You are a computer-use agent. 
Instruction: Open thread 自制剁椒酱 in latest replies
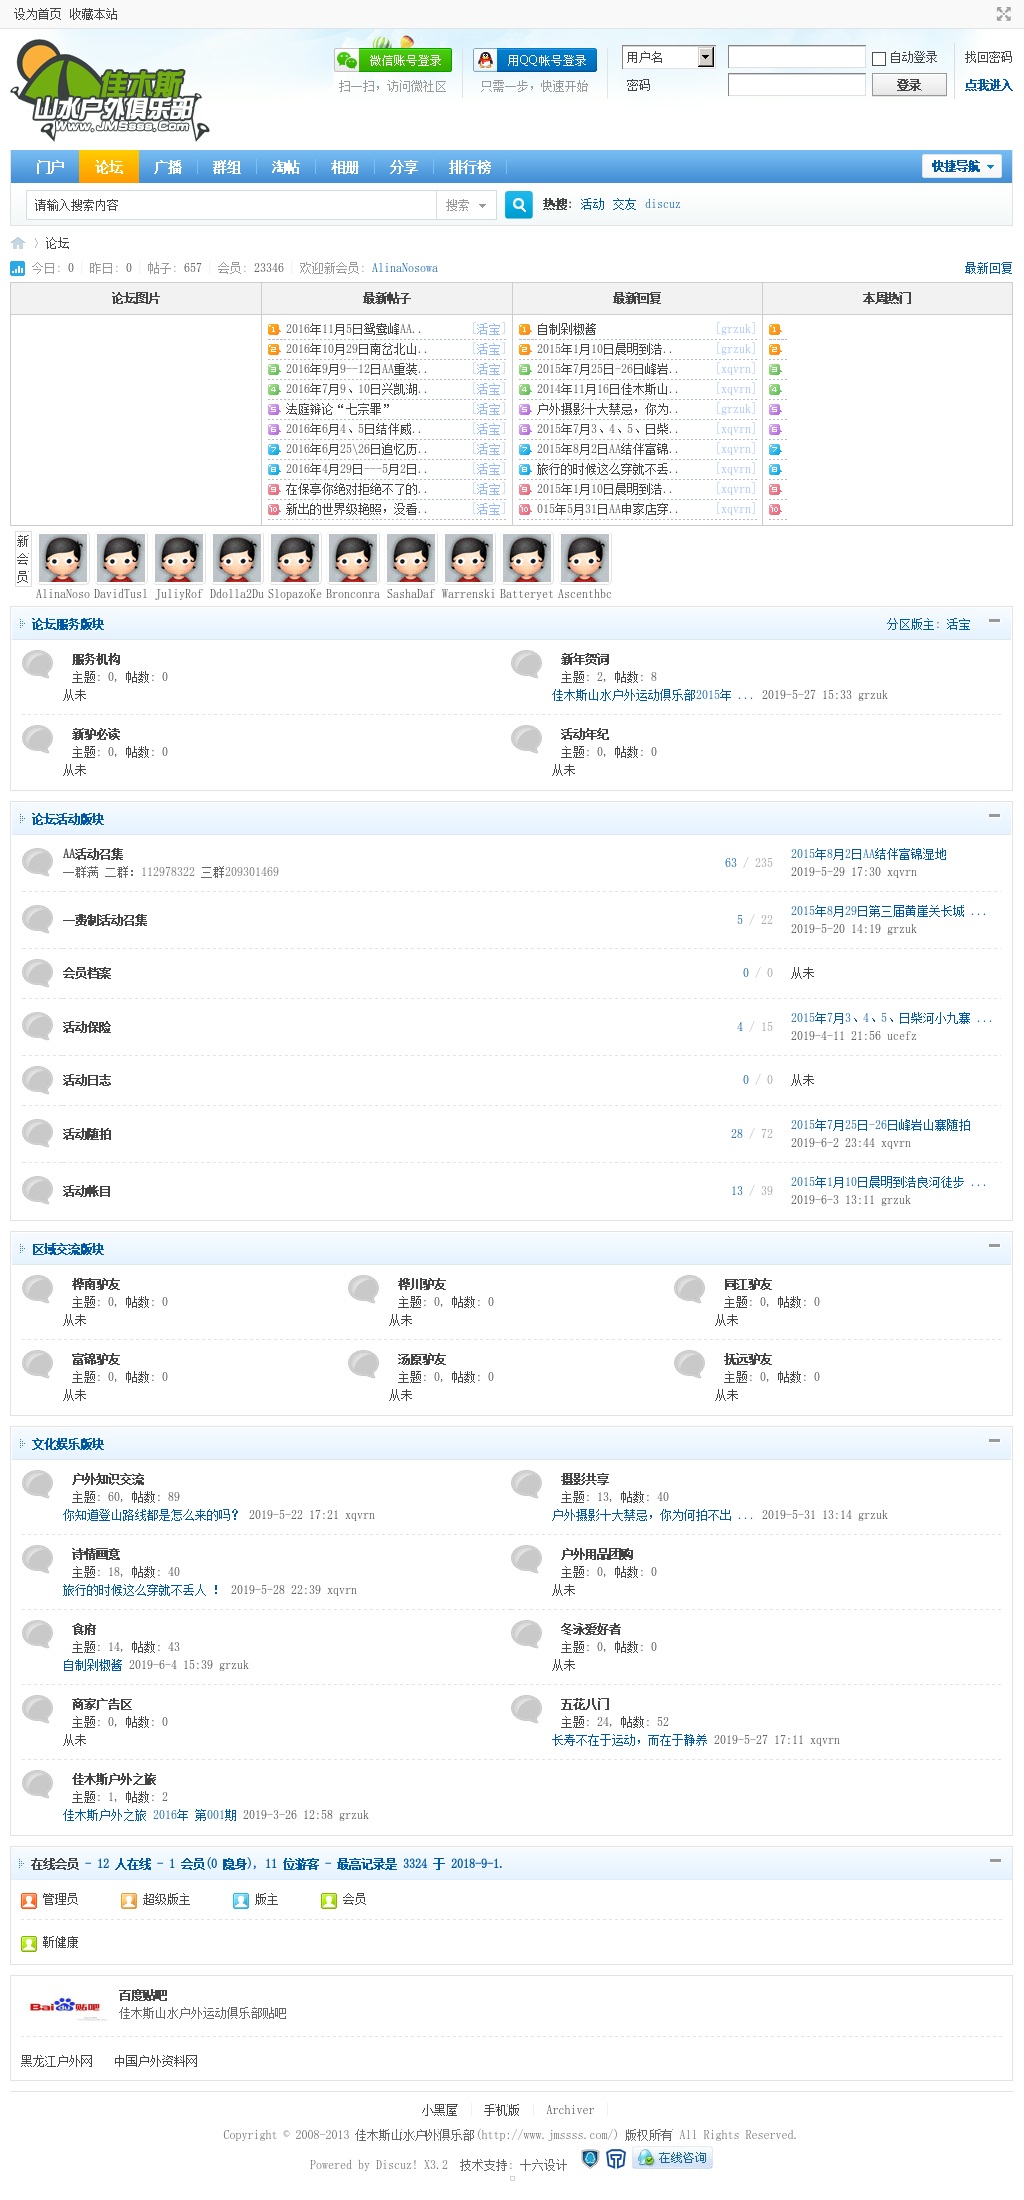pos(566,329)
